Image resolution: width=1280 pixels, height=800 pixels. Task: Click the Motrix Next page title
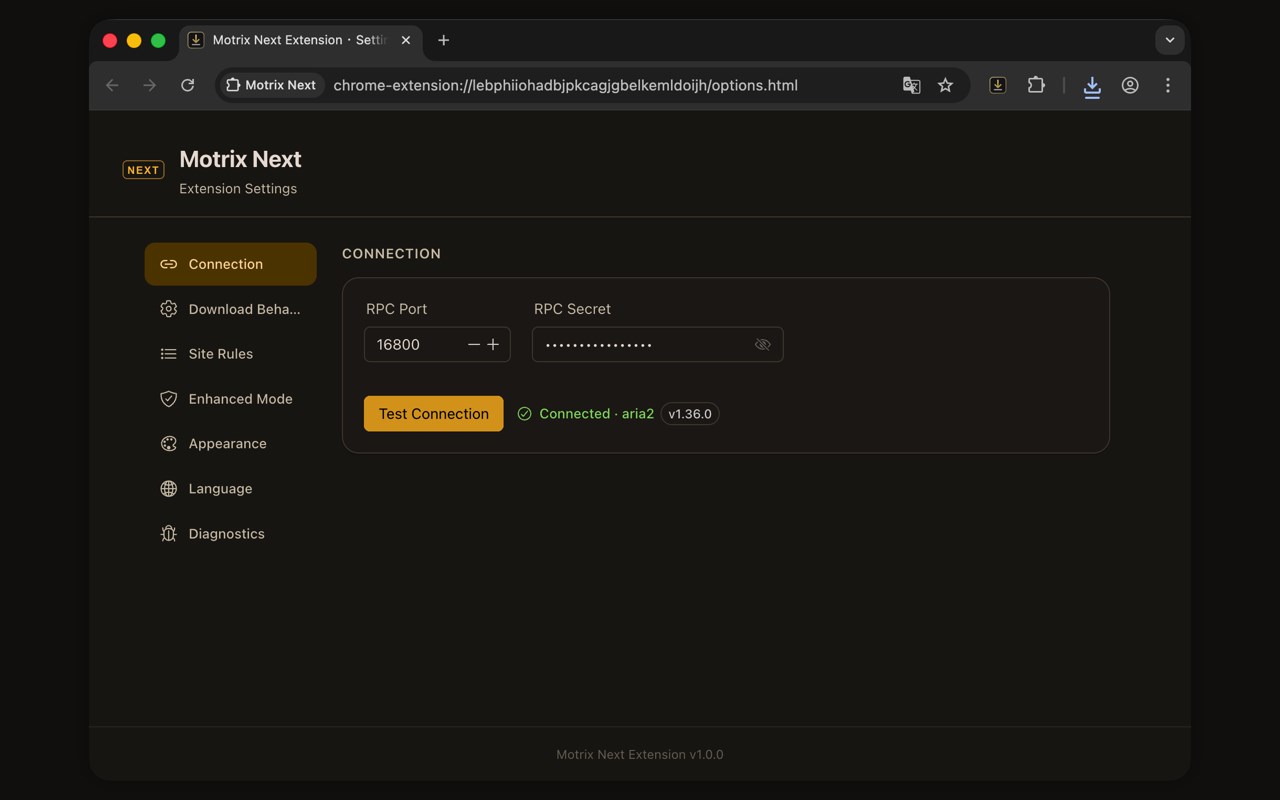tap(240, 159)
